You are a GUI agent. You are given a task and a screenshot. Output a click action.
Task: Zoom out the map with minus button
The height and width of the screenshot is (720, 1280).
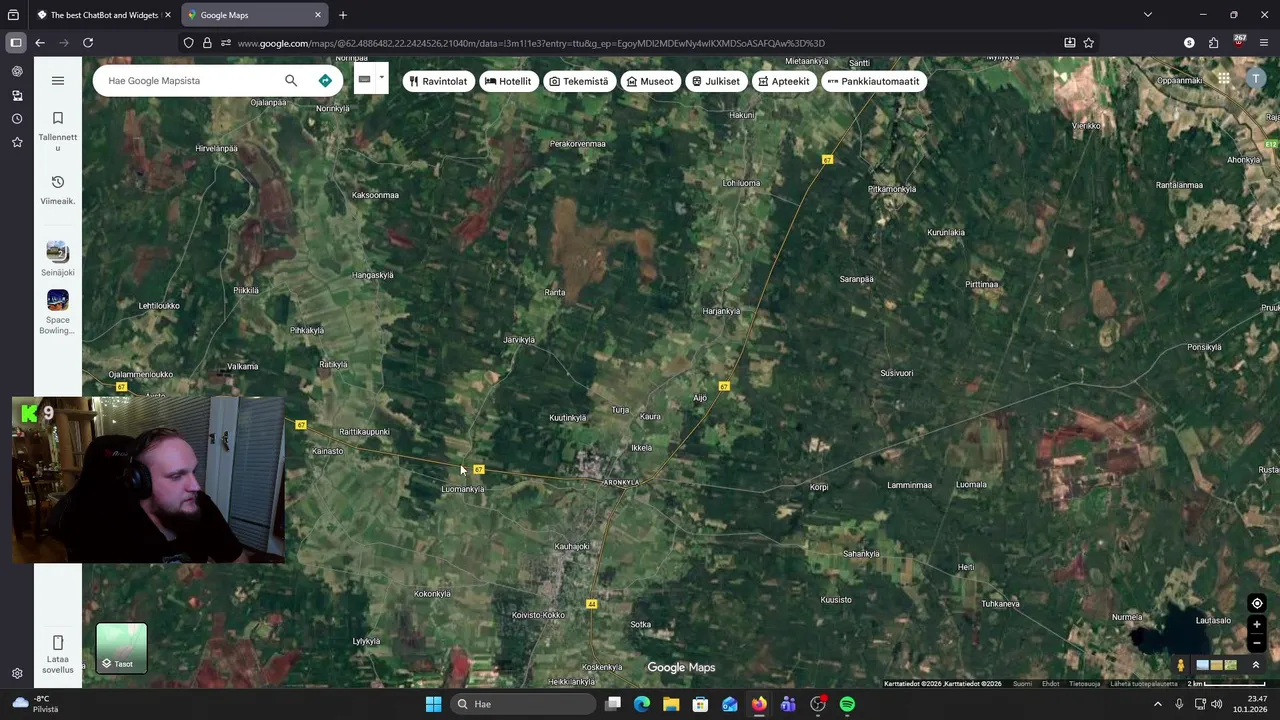point(1257,643)
